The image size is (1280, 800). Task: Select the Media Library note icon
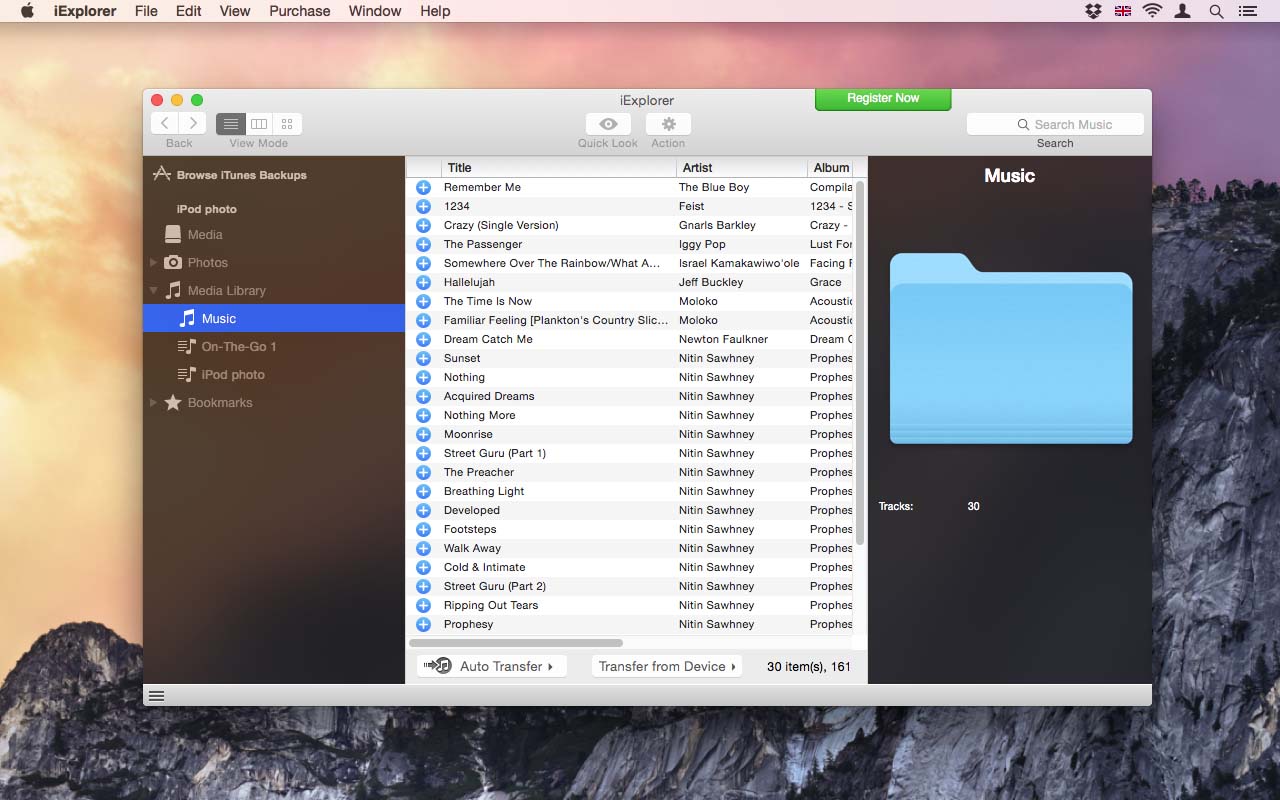click(x=173, y=290)
